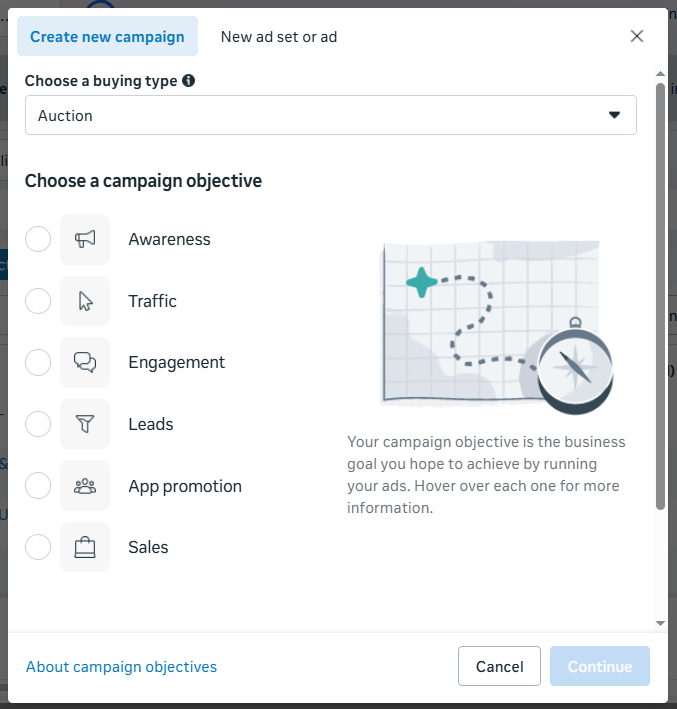Click the App promotion people icon

click(x=85, y=486)
